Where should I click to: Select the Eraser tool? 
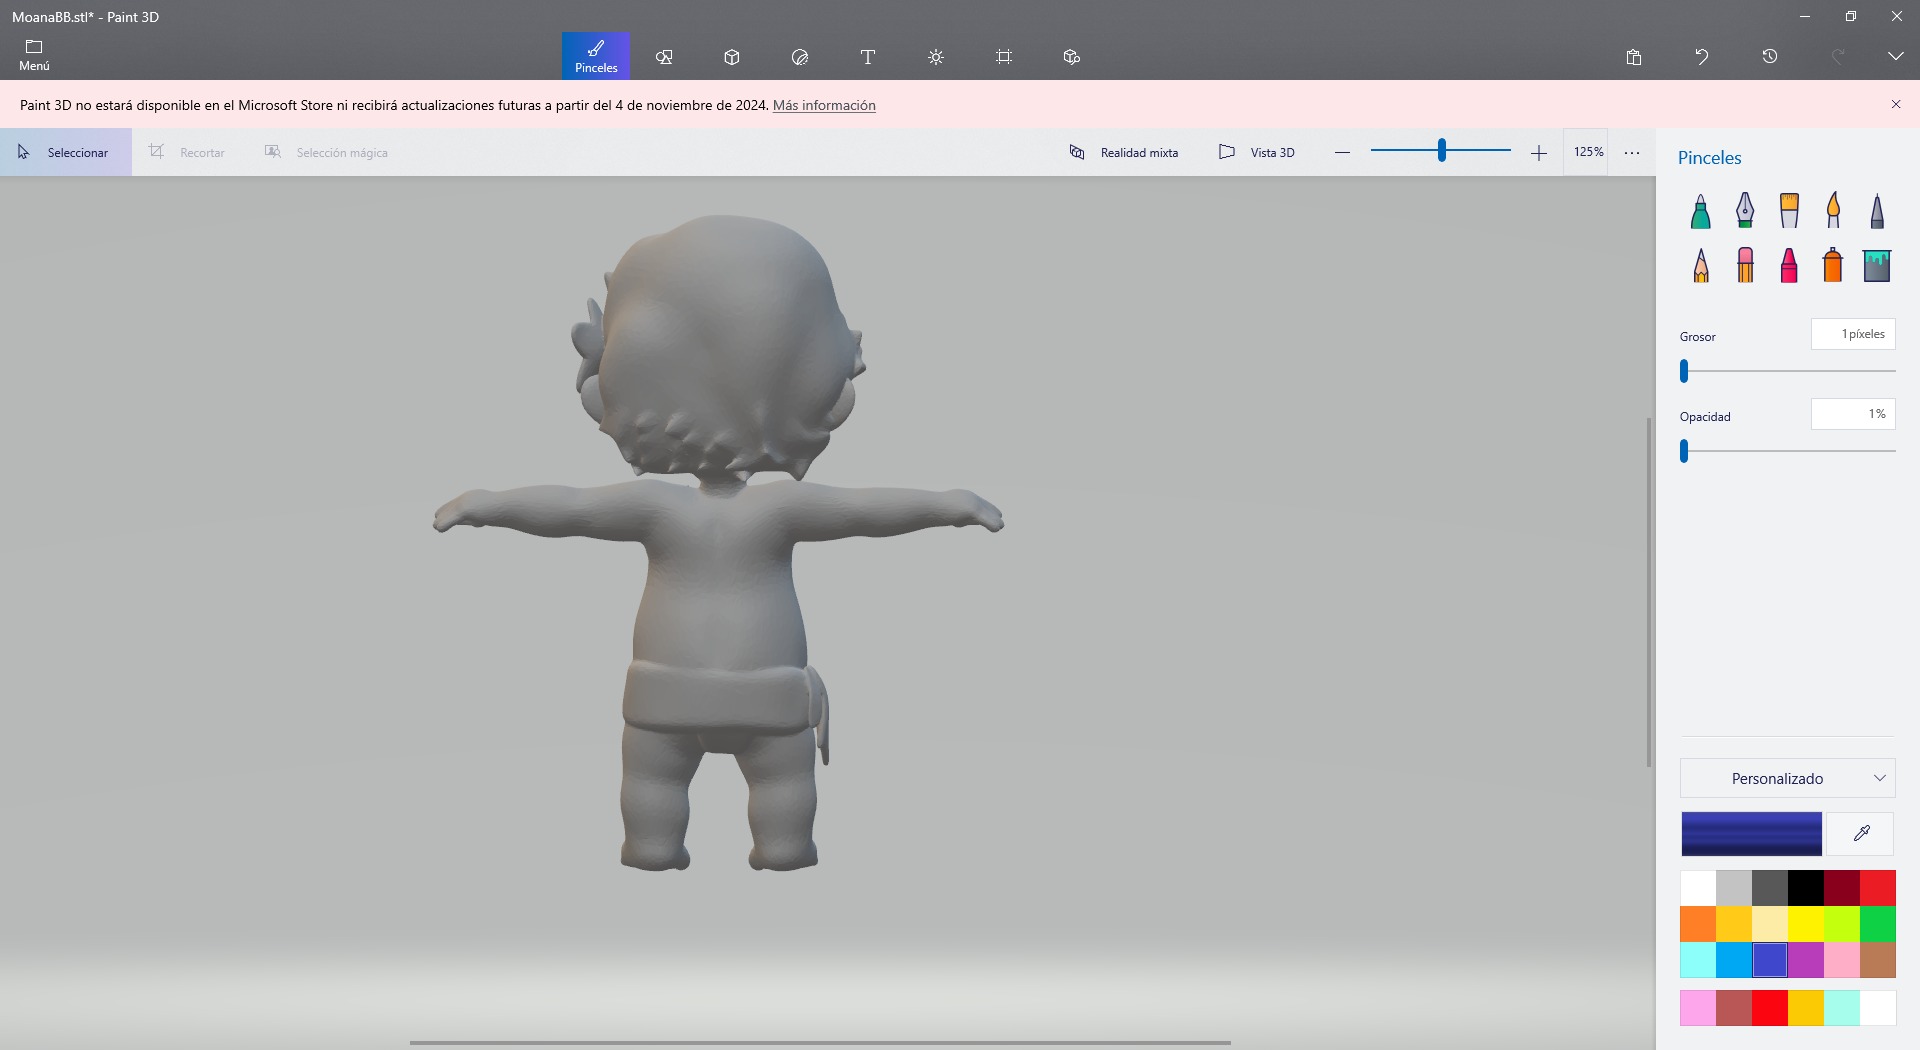tap(1745, 265)
